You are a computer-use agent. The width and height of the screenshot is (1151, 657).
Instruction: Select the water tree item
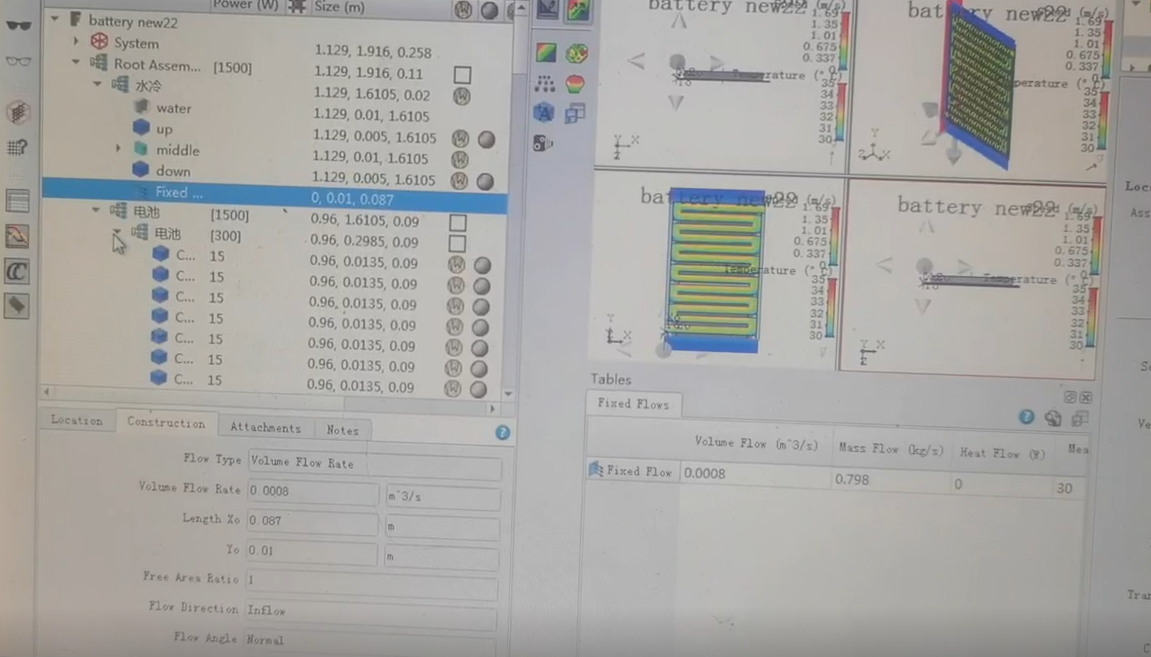(x=173, y=108)
